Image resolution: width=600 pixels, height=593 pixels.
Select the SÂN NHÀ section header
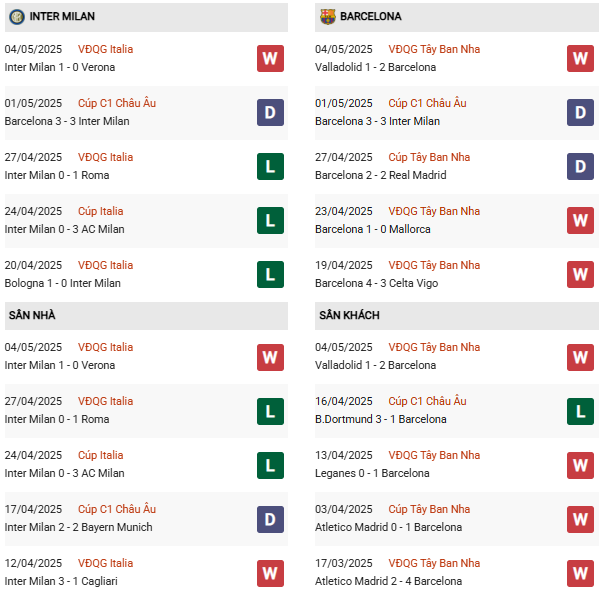(x=32, y=315)
